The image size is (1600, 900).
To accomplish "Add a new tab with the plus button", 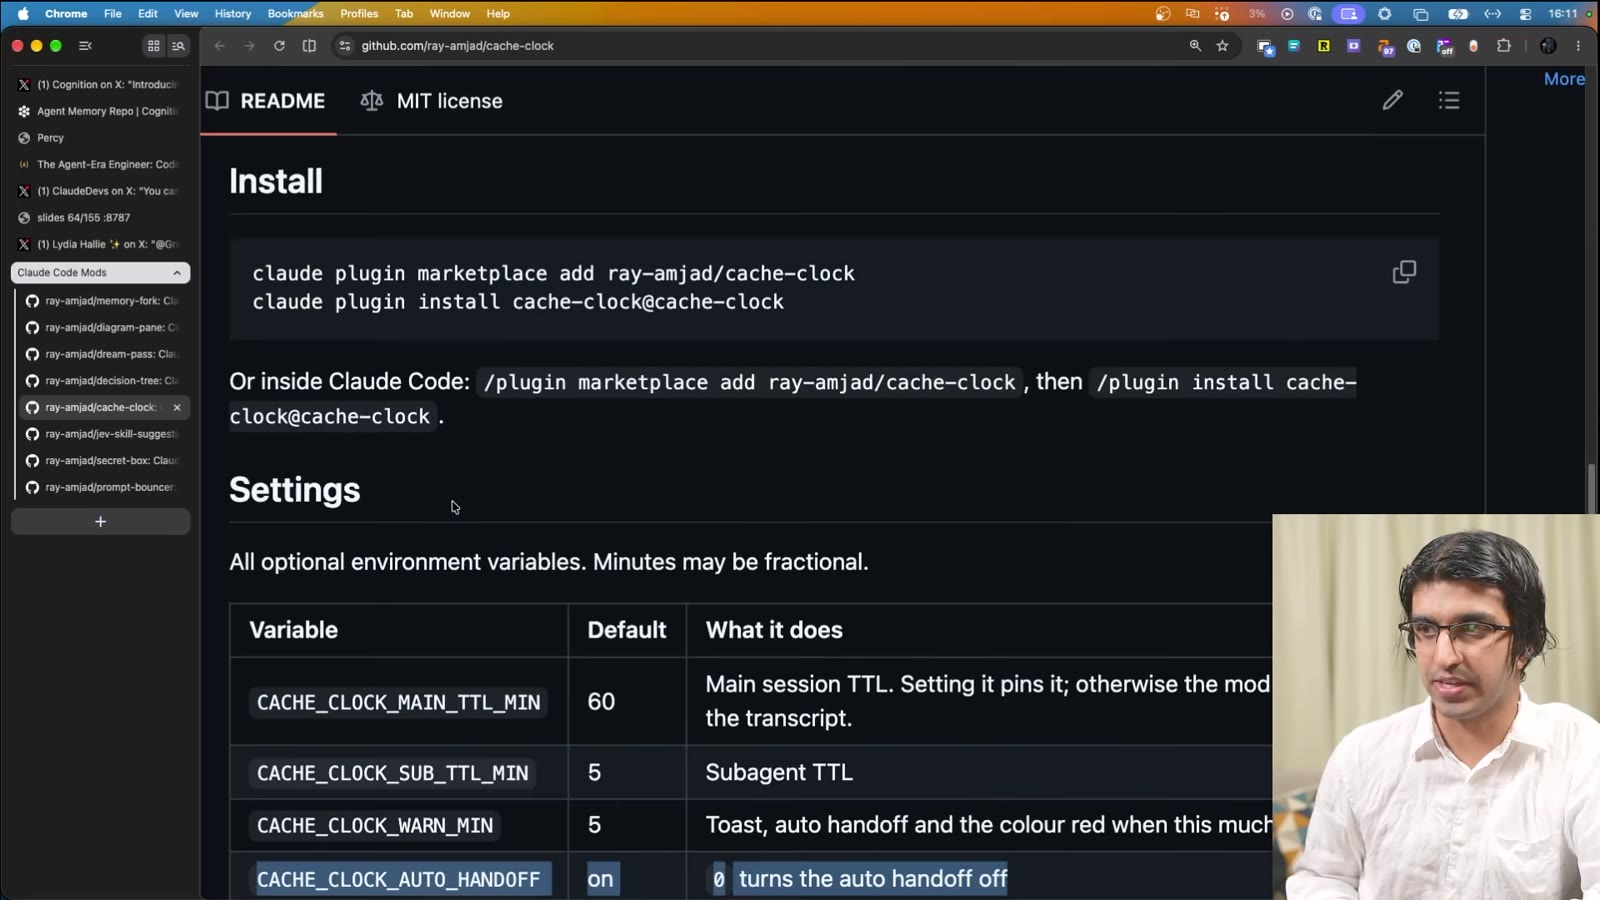I will 100,522.
